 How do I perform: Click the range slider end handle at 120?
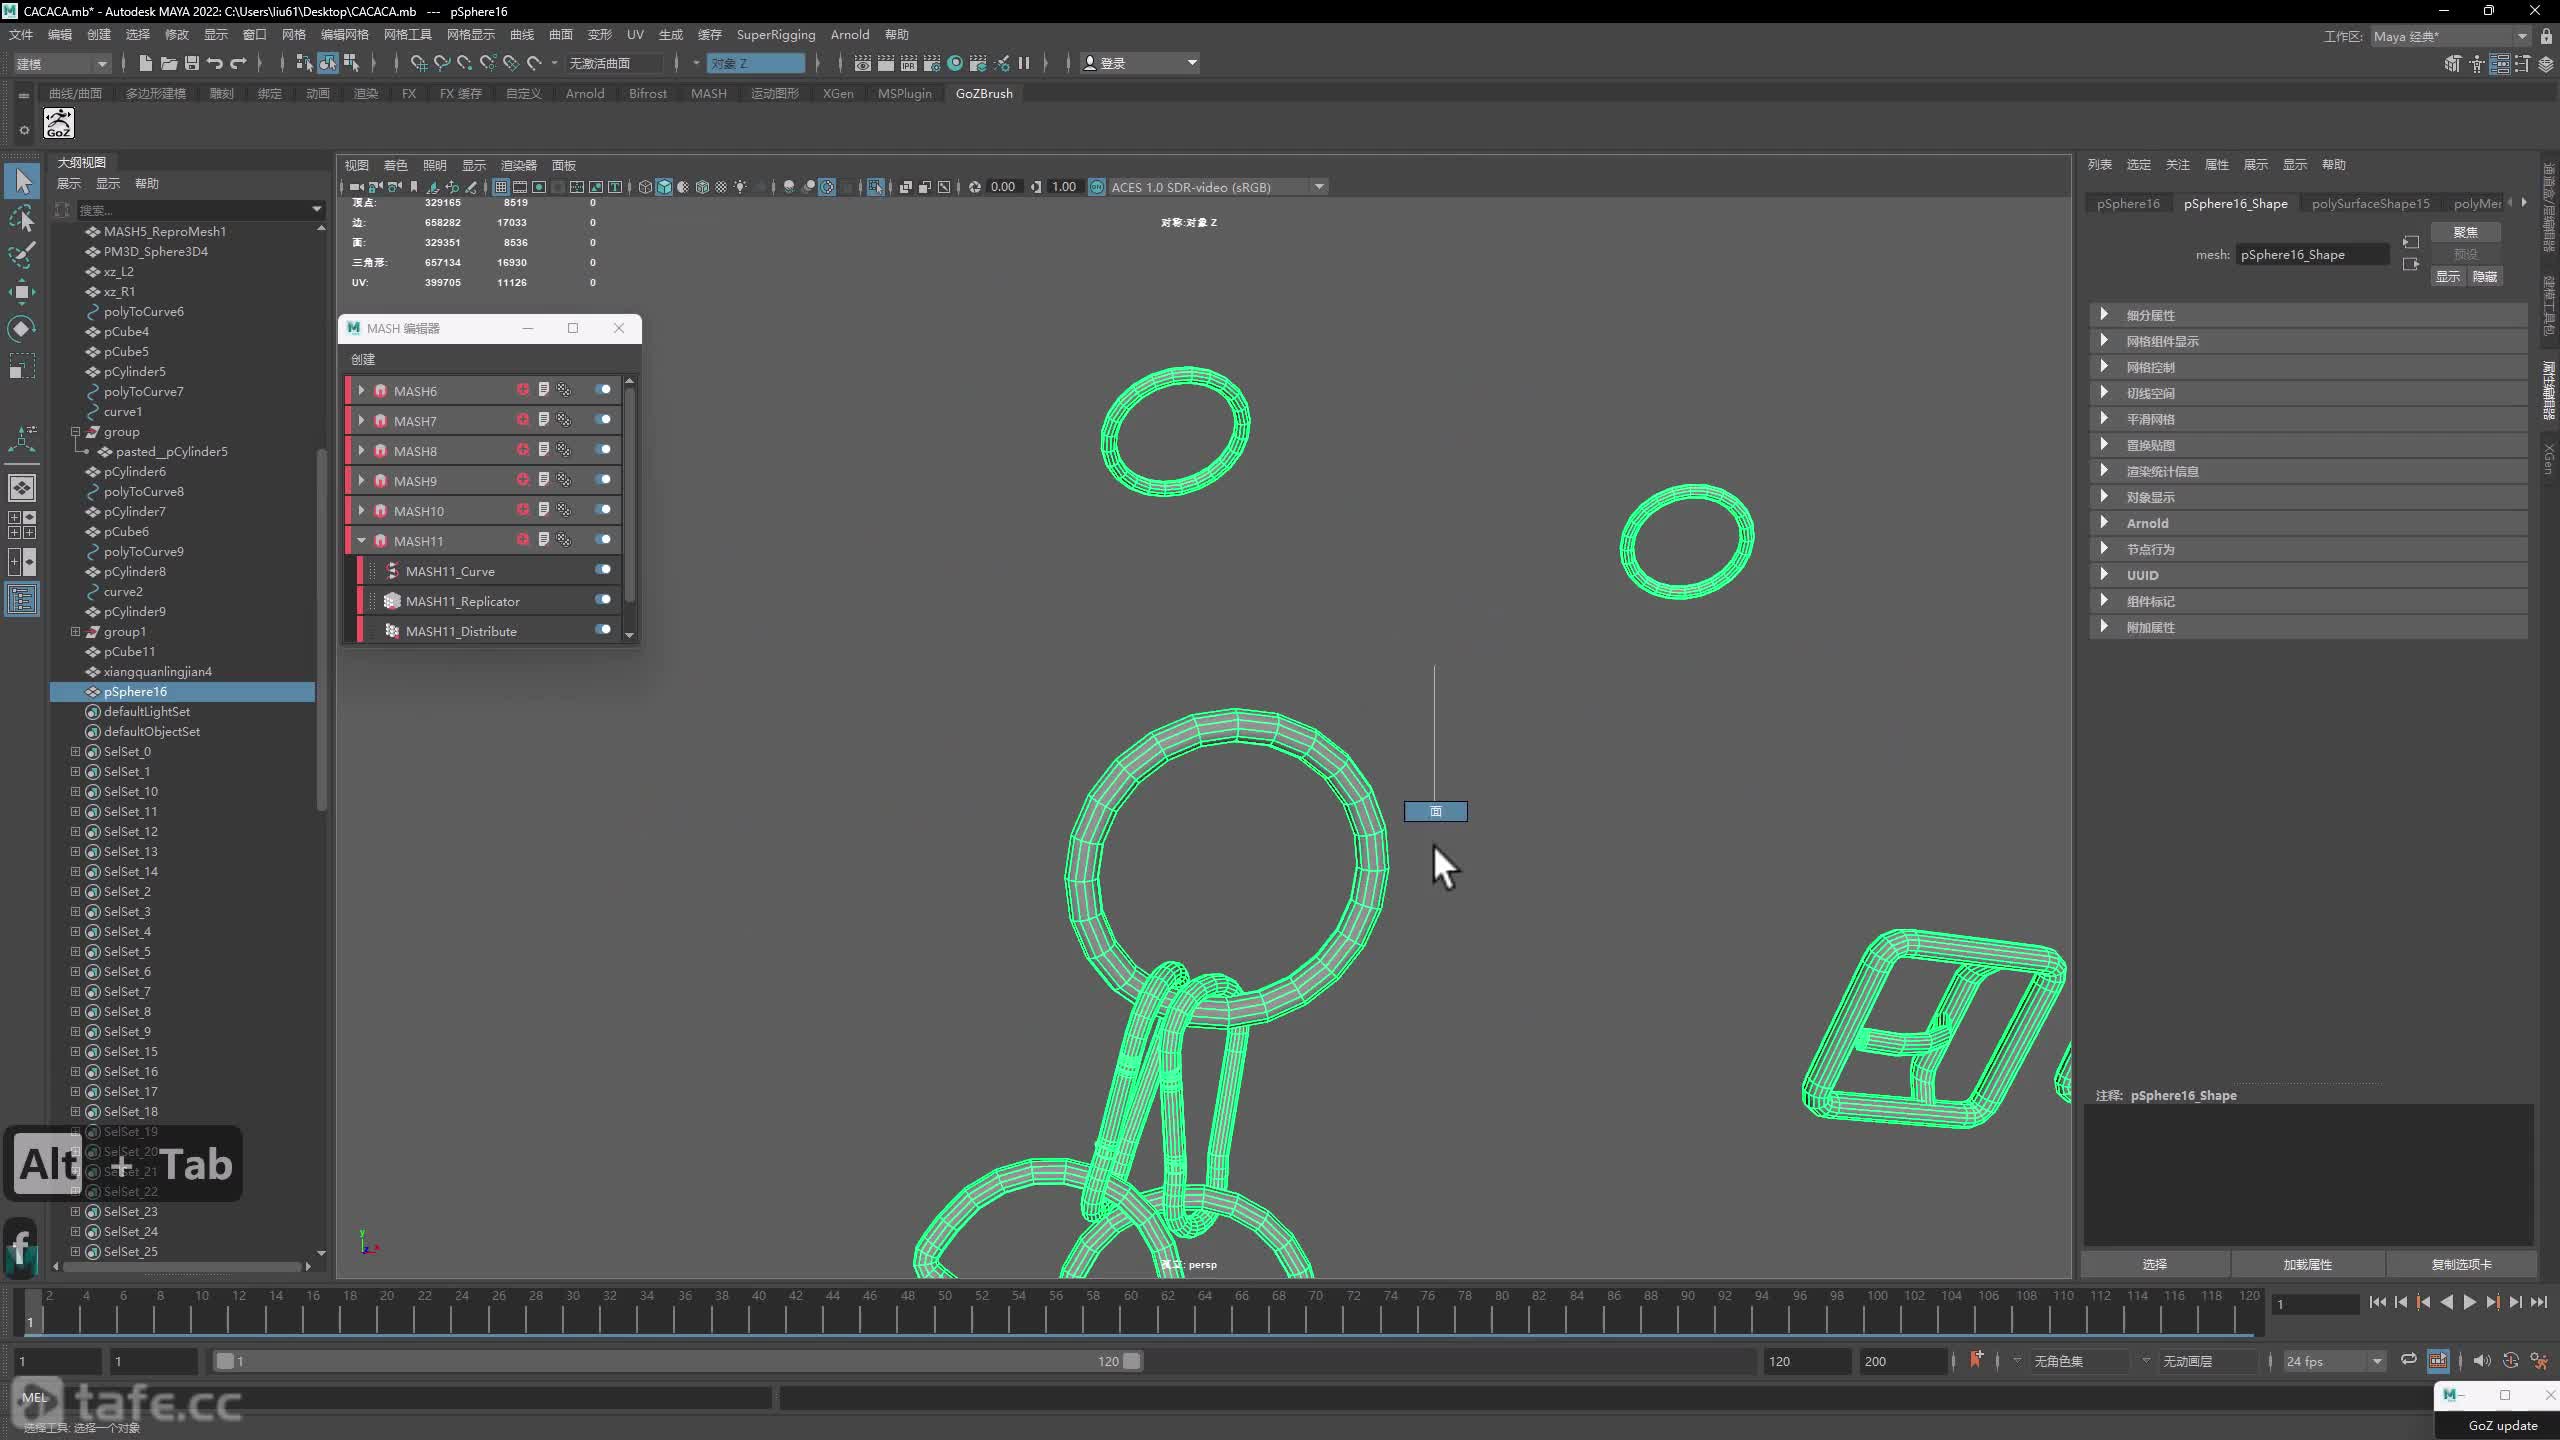(x=1131, y=1361)
